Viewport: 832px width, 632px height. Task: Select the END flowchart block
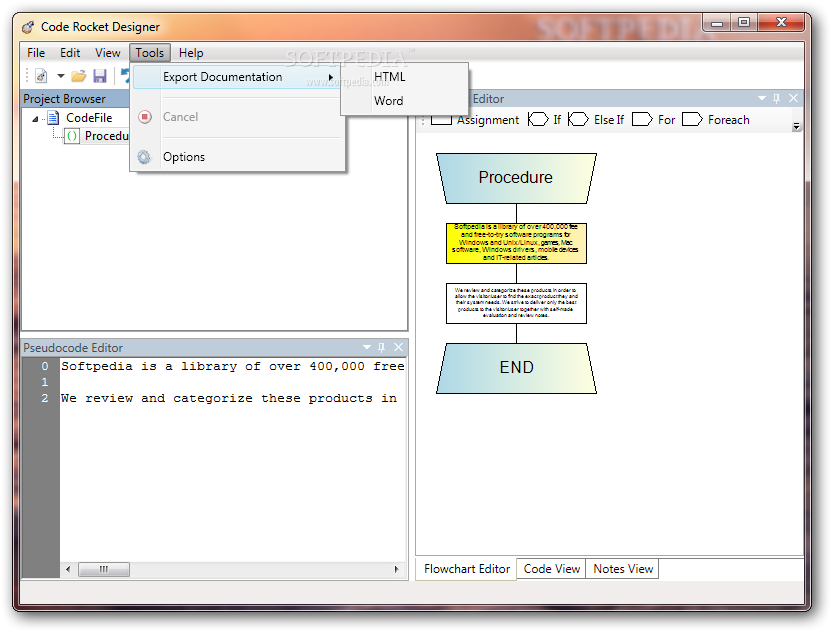tap(516, 368)
